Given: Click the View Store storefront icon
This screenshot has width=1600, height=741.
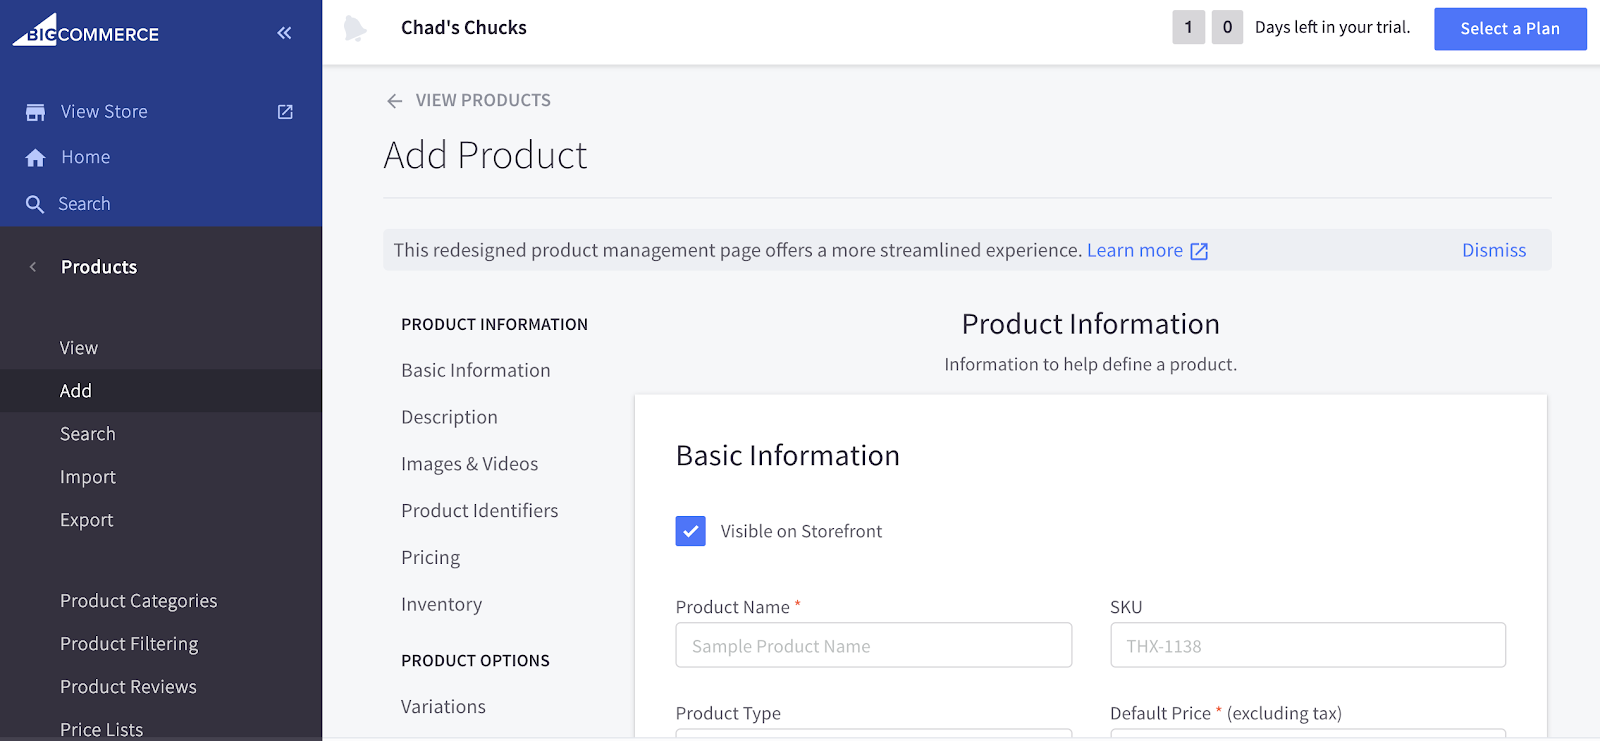Looking at the screenshot, I should 35,112.
